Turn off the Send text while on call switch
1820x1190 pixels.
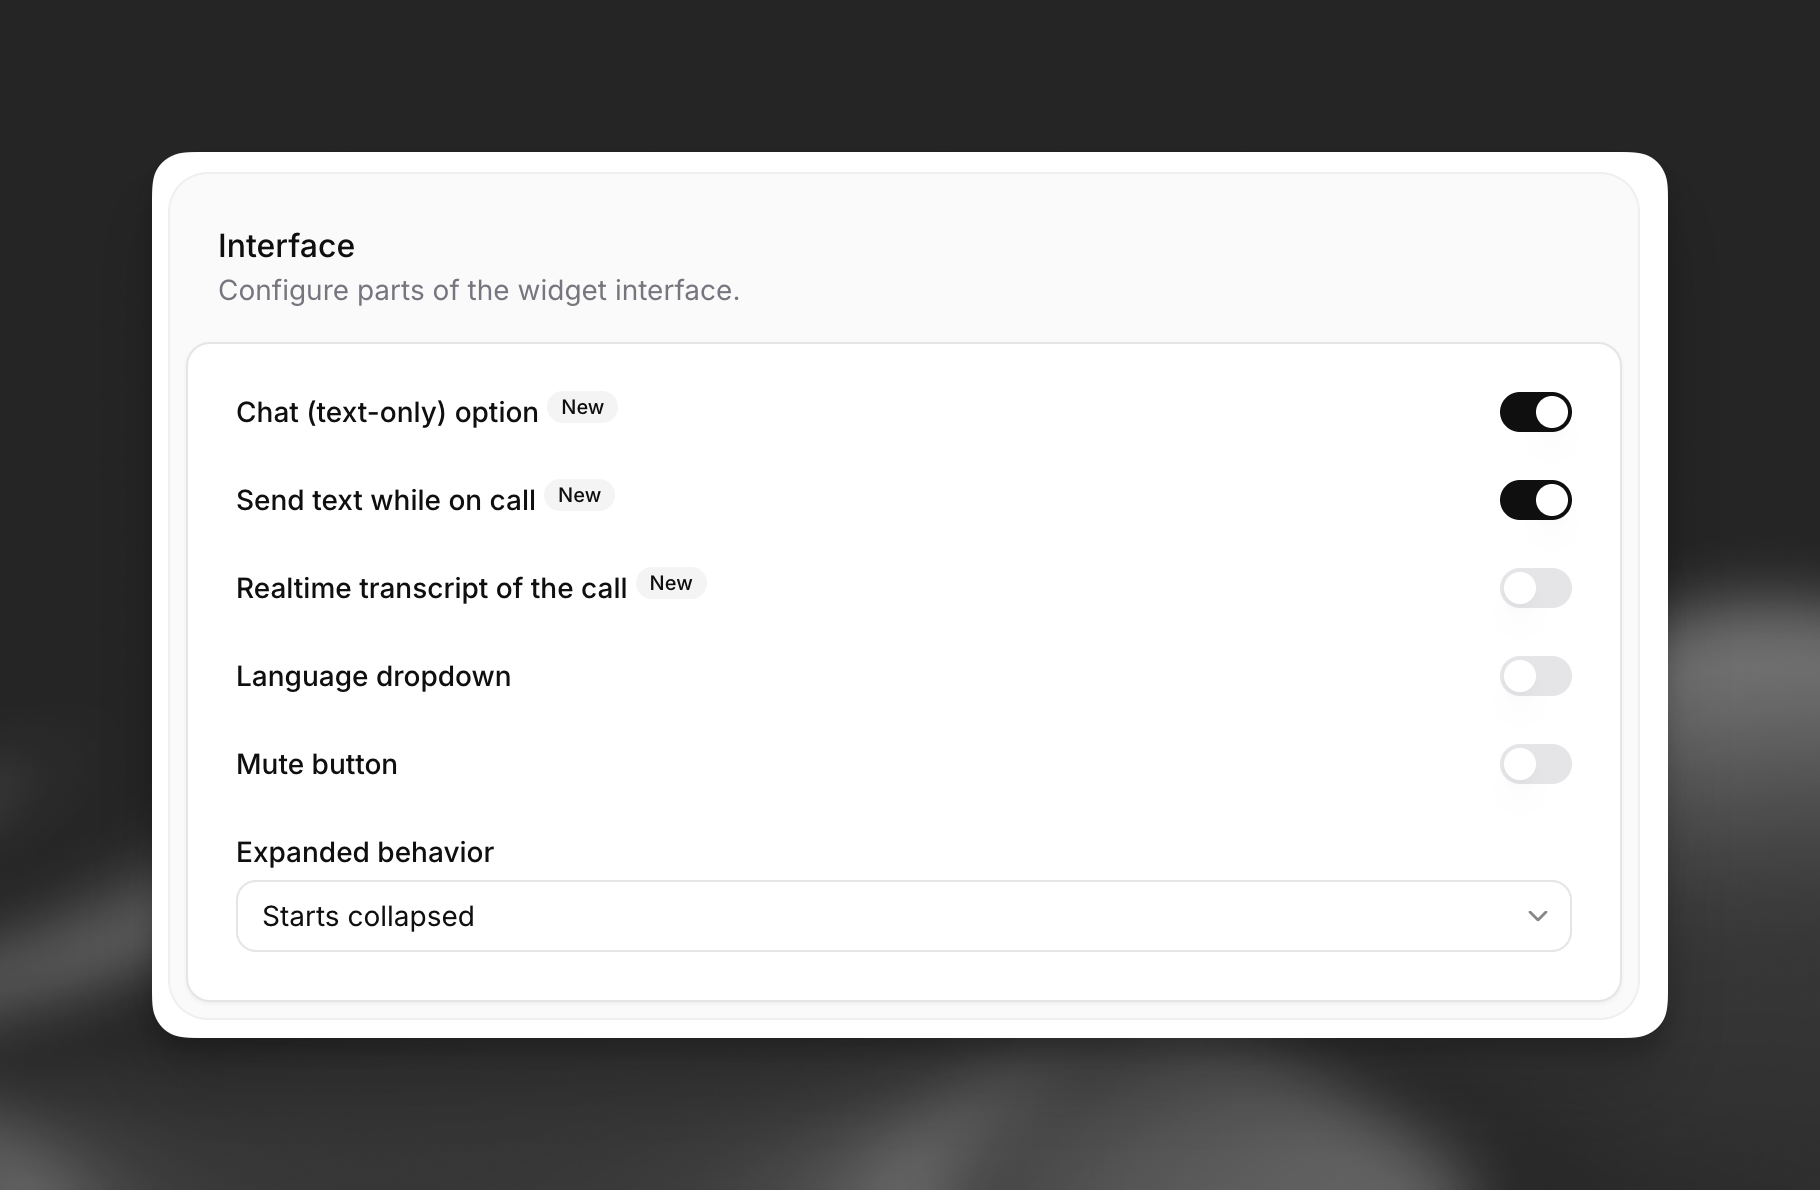pyautogui.click(x=1536, y=500)
